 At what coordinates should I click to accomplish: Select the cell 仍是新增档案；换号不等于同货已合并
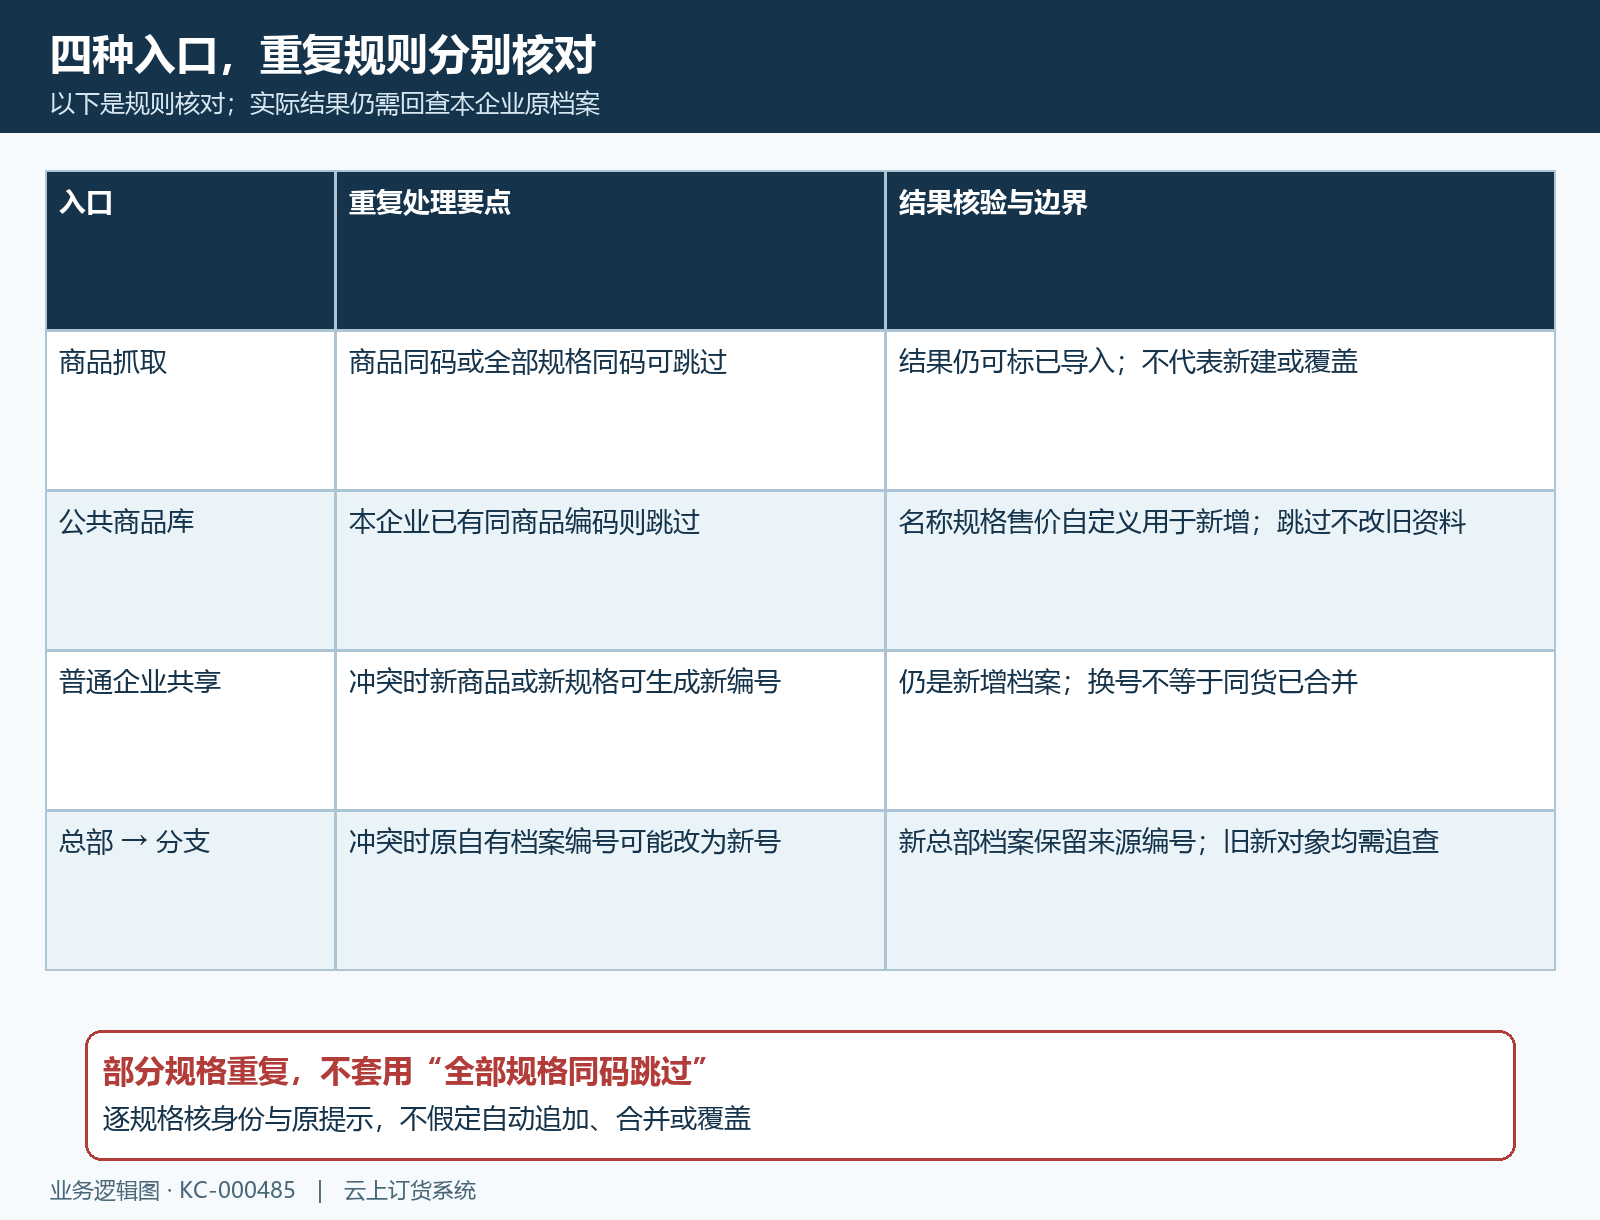click(1220, 731)
